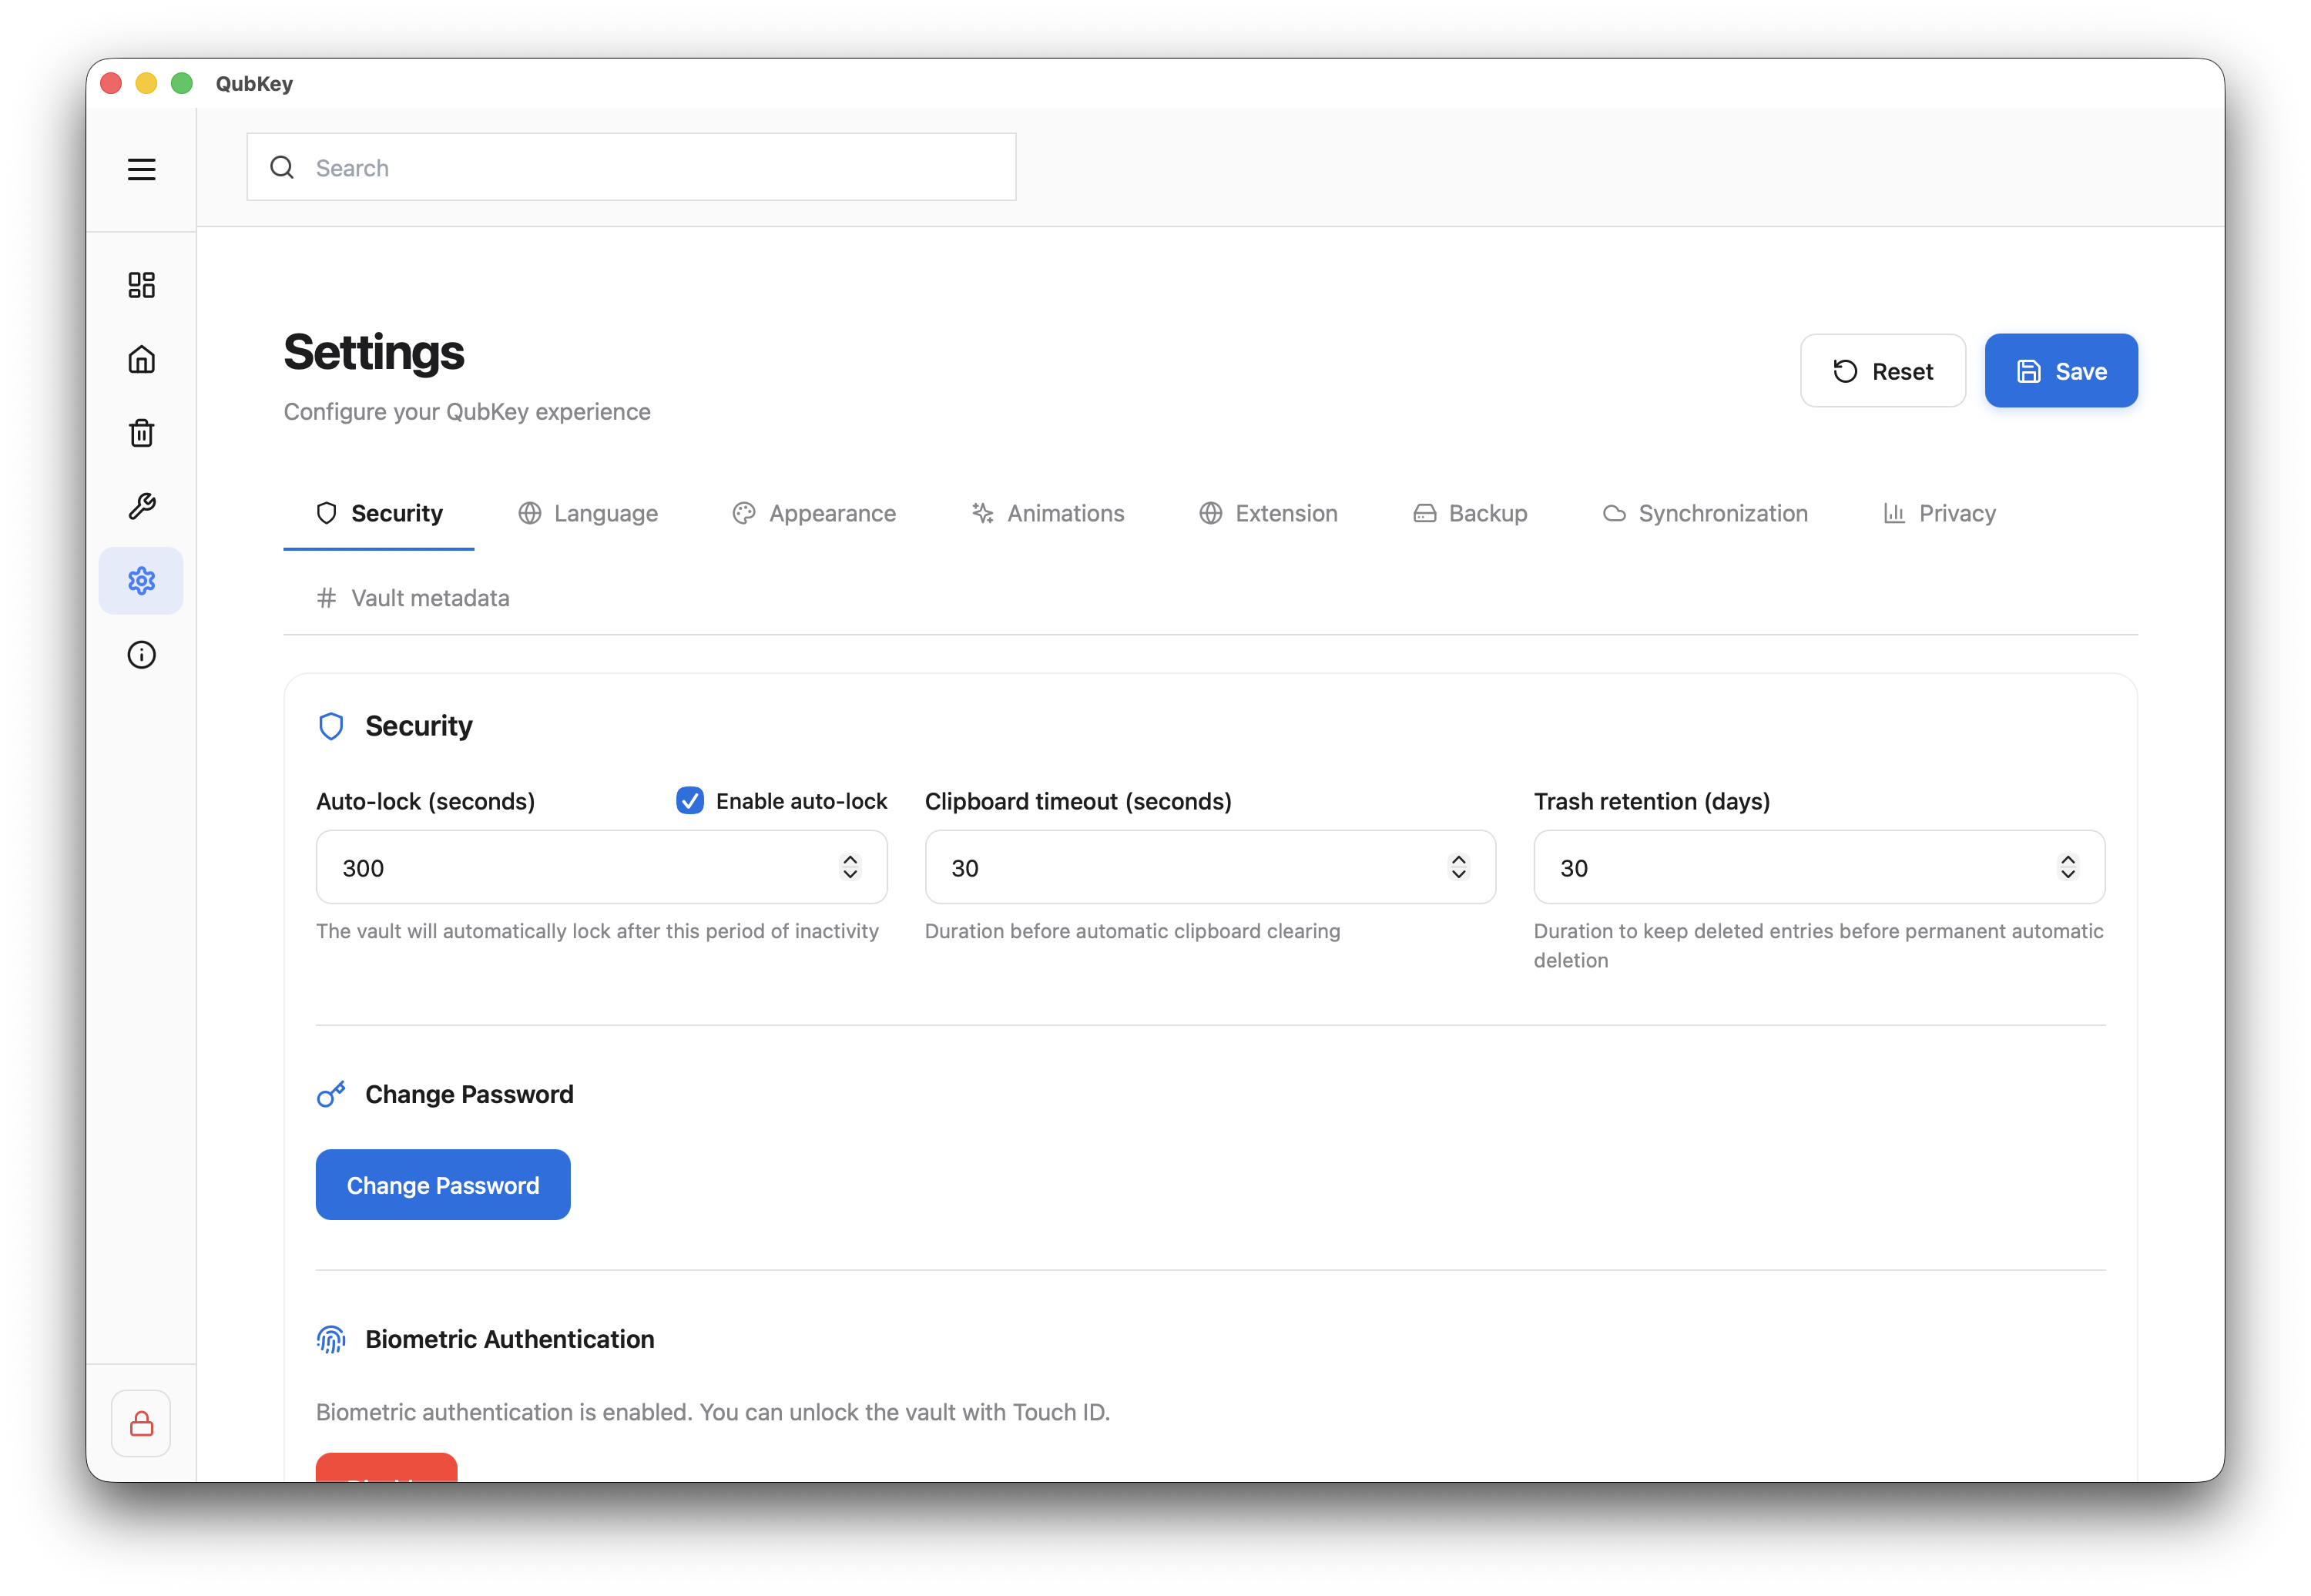Click the 'Duration before automatic clipboard clearing' text
Viewport: 2311px width, 1596px height.
[x=1132, y=931]
